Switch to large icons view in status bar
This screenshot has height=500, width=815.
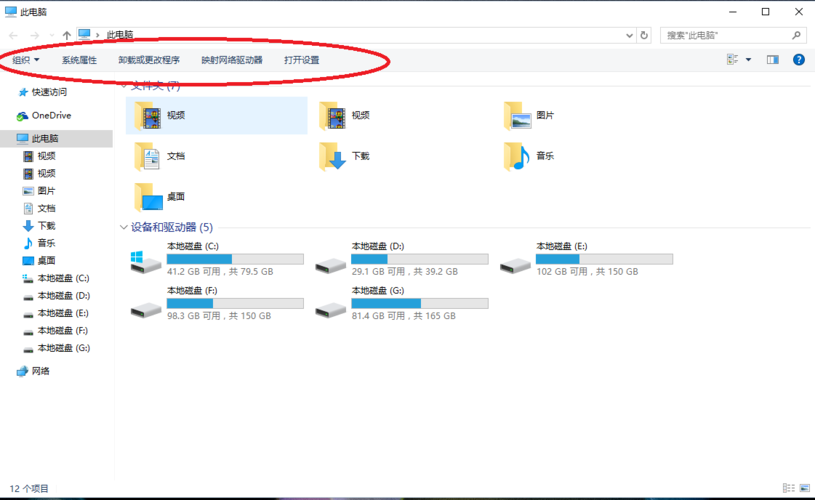pyautogui.click(x=805, y=488)
